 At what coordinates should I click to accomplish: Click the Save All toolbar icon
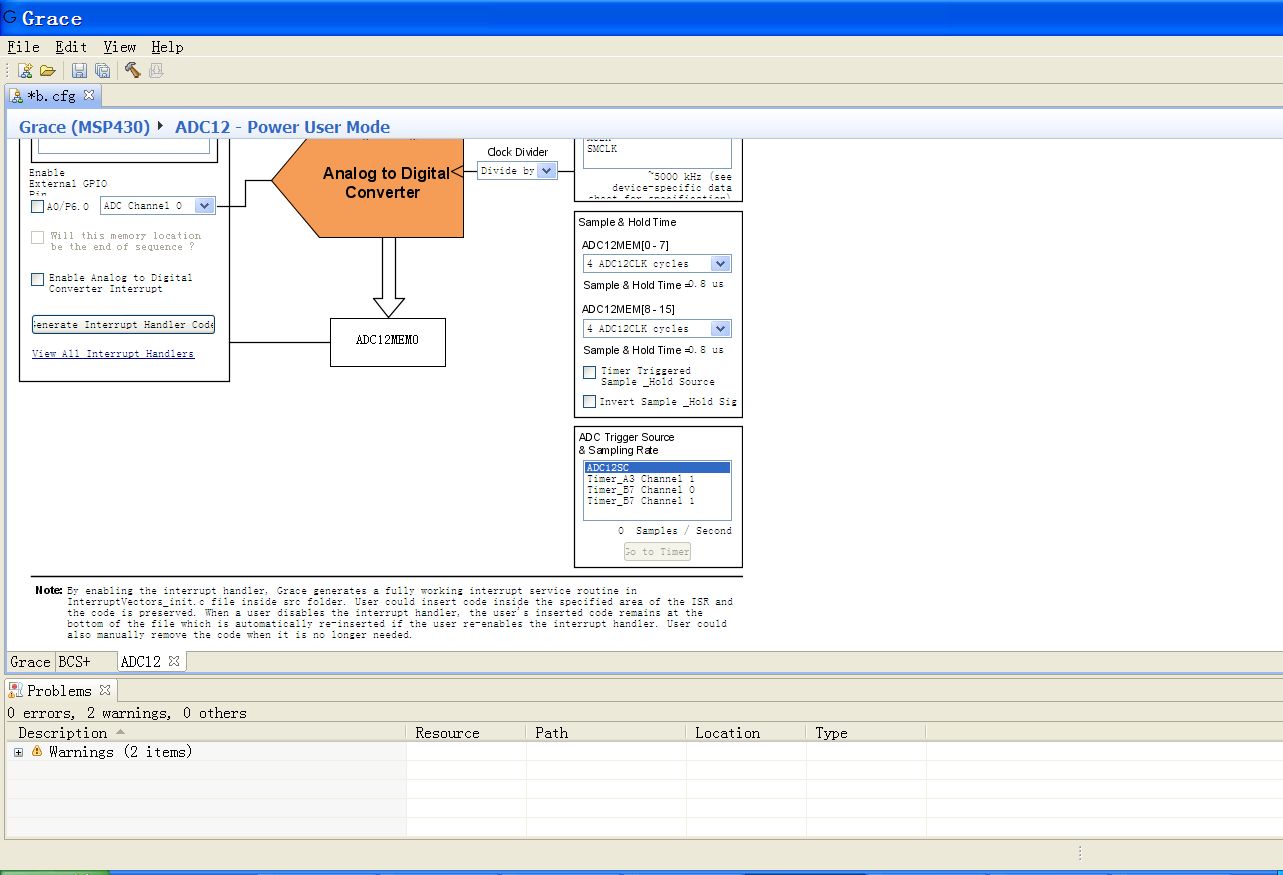102,70
